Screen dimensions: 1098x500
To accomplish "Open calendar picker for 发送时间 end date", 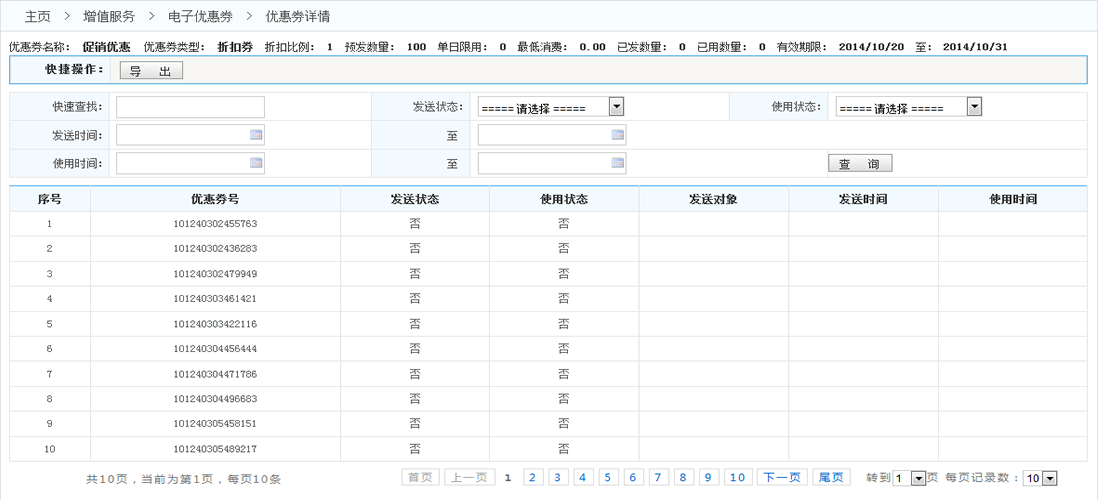I will coord(618,135).
